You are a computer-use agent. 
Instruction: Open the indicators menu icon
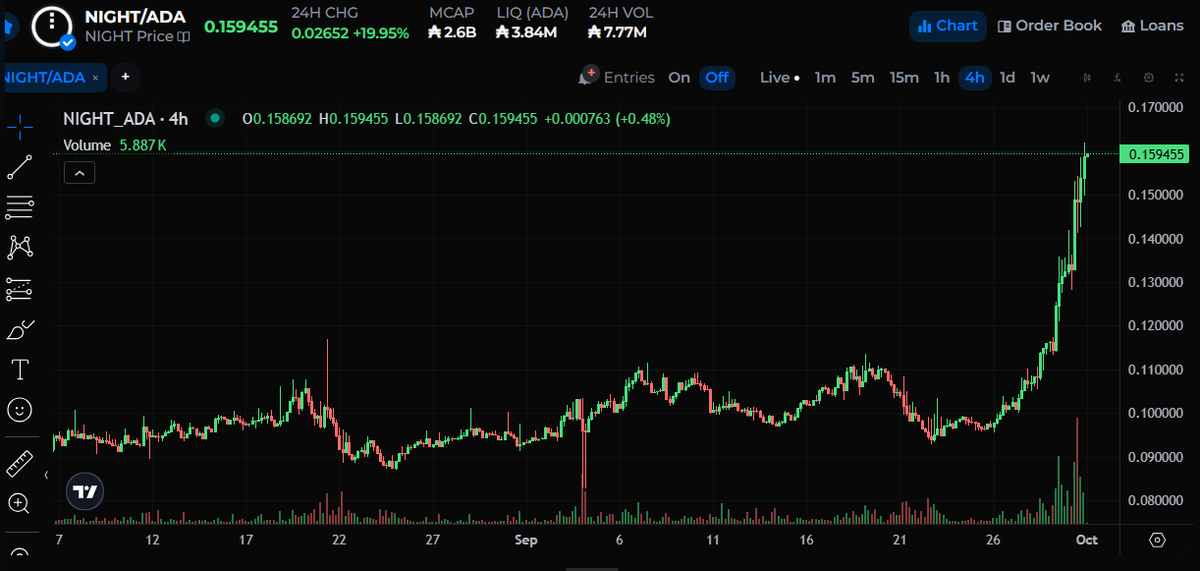coord(1118,77)
